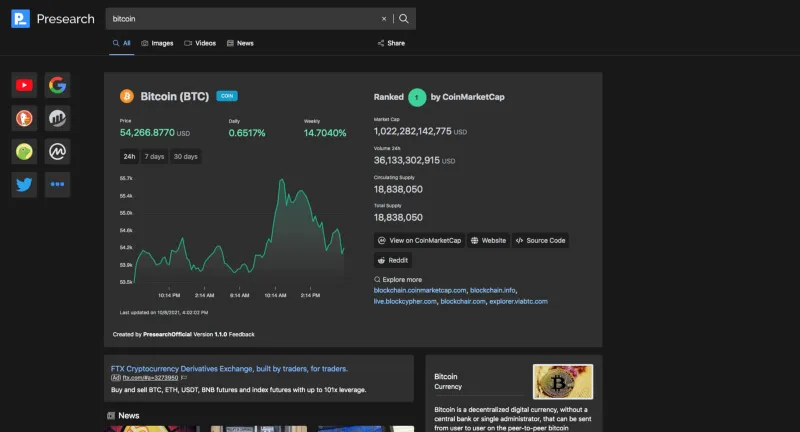This screenshot has height=432, width=800.
Task: Click the flag icon beside the ad URL
Action: coord(184,378)
